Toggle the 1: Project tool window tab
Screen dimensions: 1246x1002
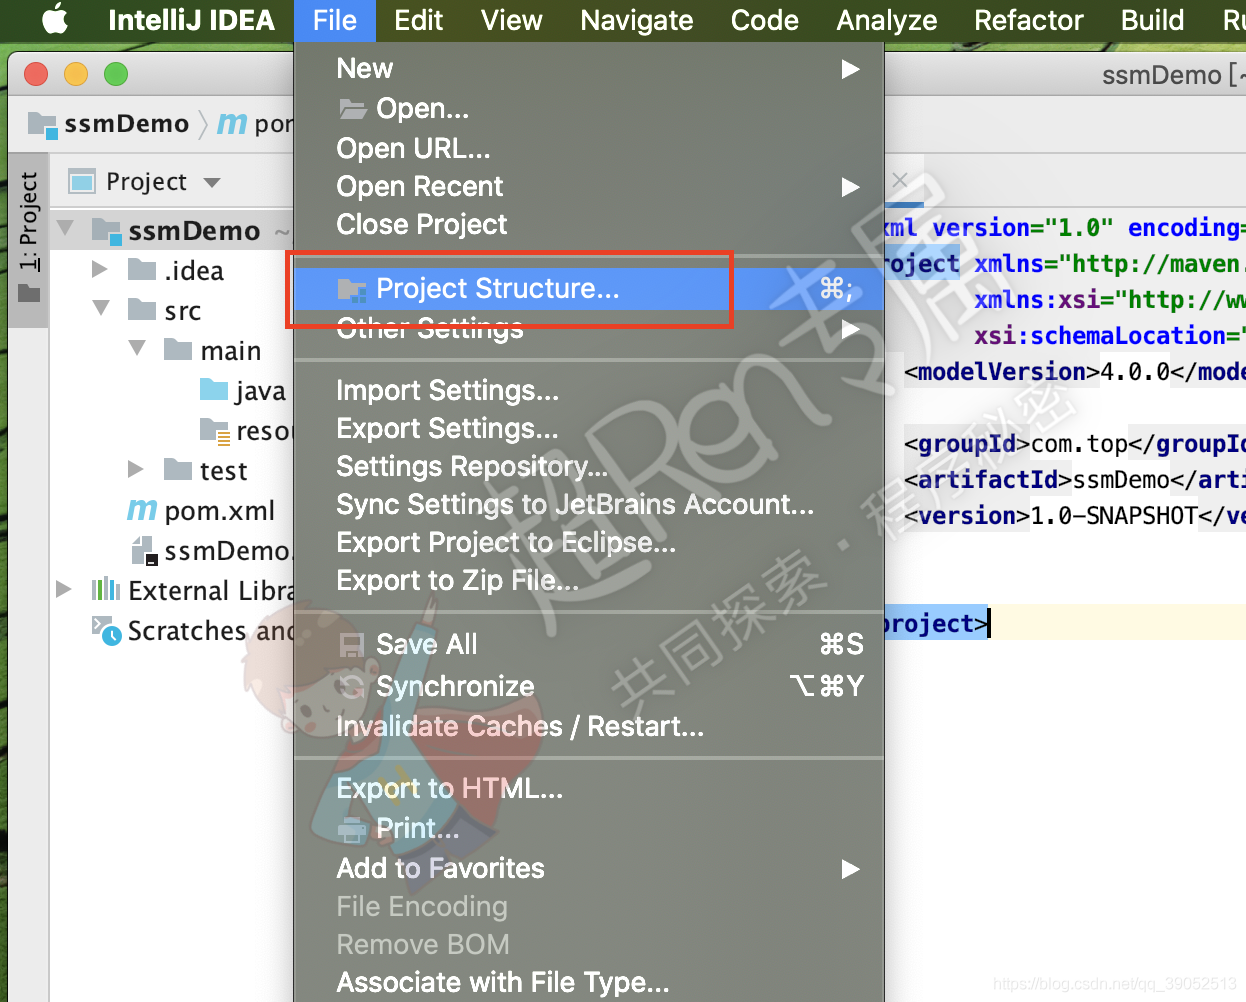coord(29,238)
